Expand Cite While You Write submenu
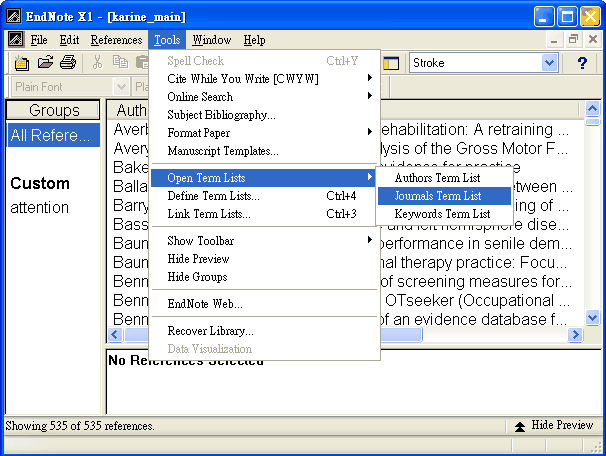606x456 pixels. pyautogui.click(x=369, y=78)
